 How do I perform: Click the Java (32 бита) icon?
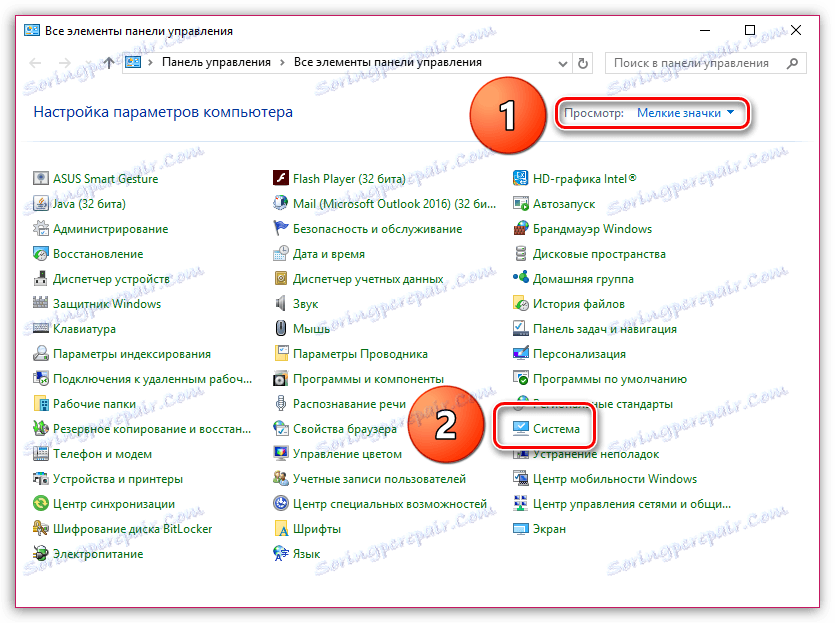[x=40, y=203]
